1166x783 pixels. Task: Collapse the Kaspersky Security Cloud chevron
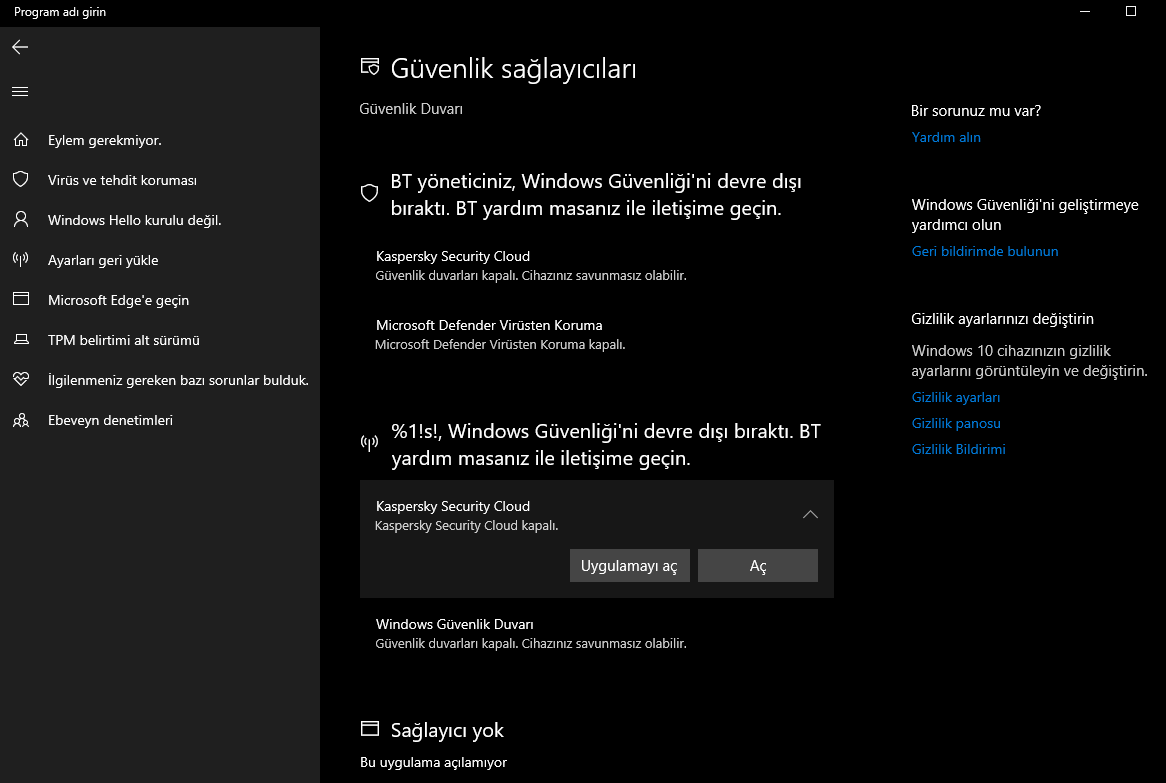(810, 514)
